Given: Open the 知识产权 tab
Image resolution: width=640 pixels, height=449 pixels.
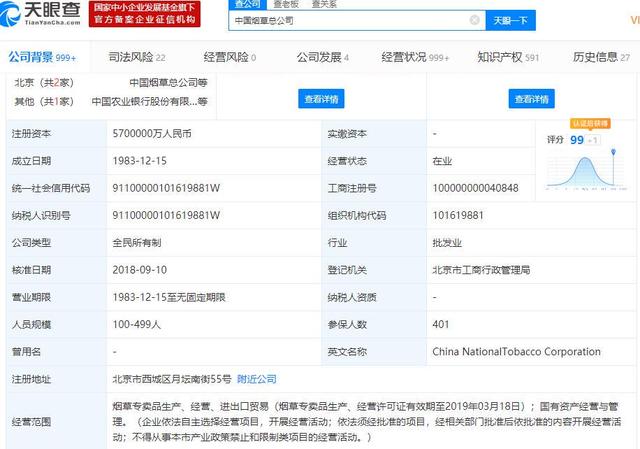Looking at the screenshot, I should (x=508, y=57).
